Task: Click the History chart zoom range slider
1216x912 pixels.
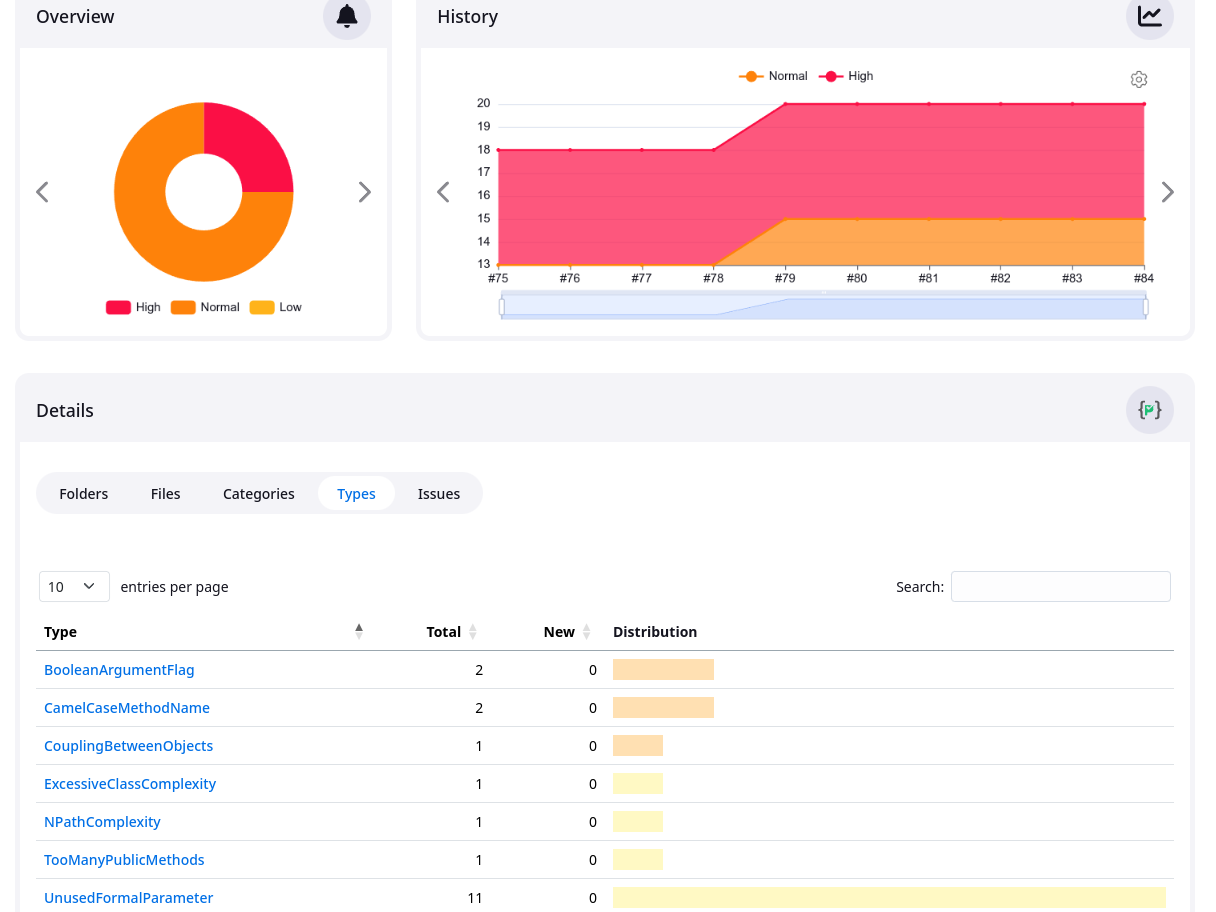Action: tap(823, 307)
